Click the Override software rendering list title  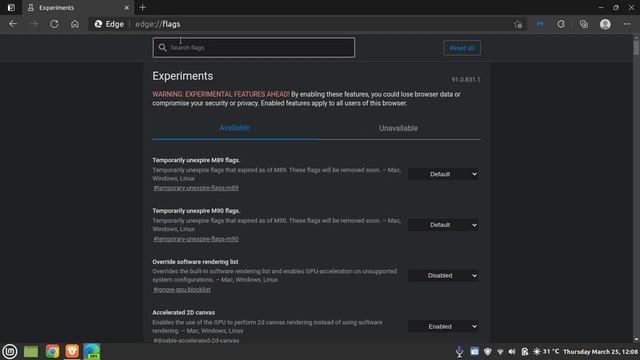pos(195,262)
